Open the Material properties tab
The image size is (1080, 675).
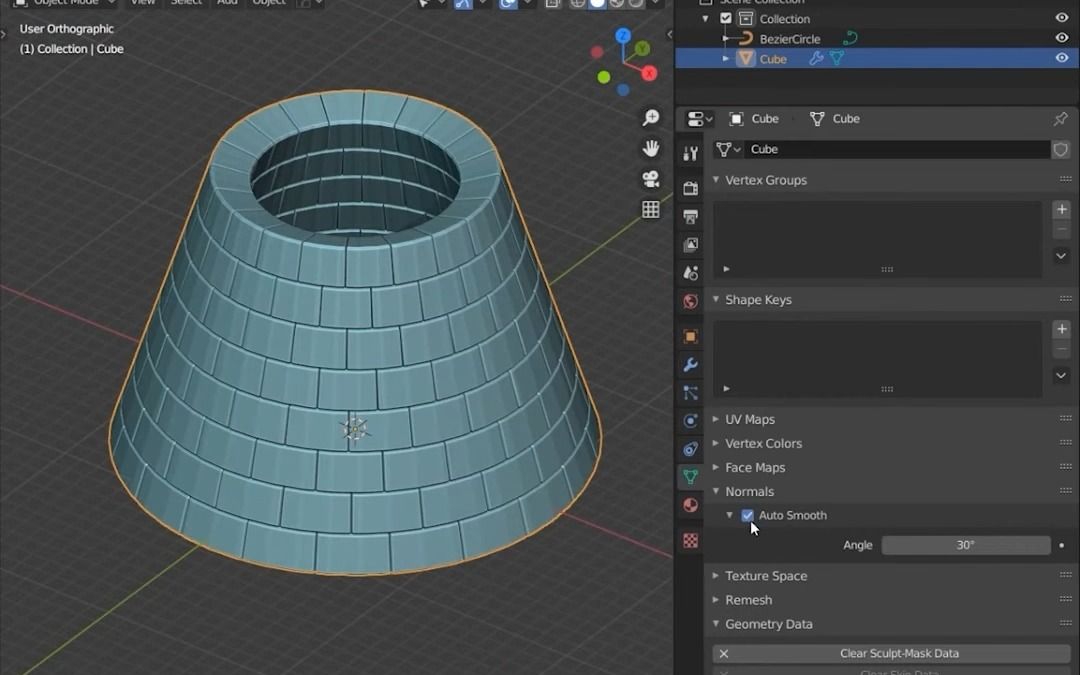pos(690,505)
